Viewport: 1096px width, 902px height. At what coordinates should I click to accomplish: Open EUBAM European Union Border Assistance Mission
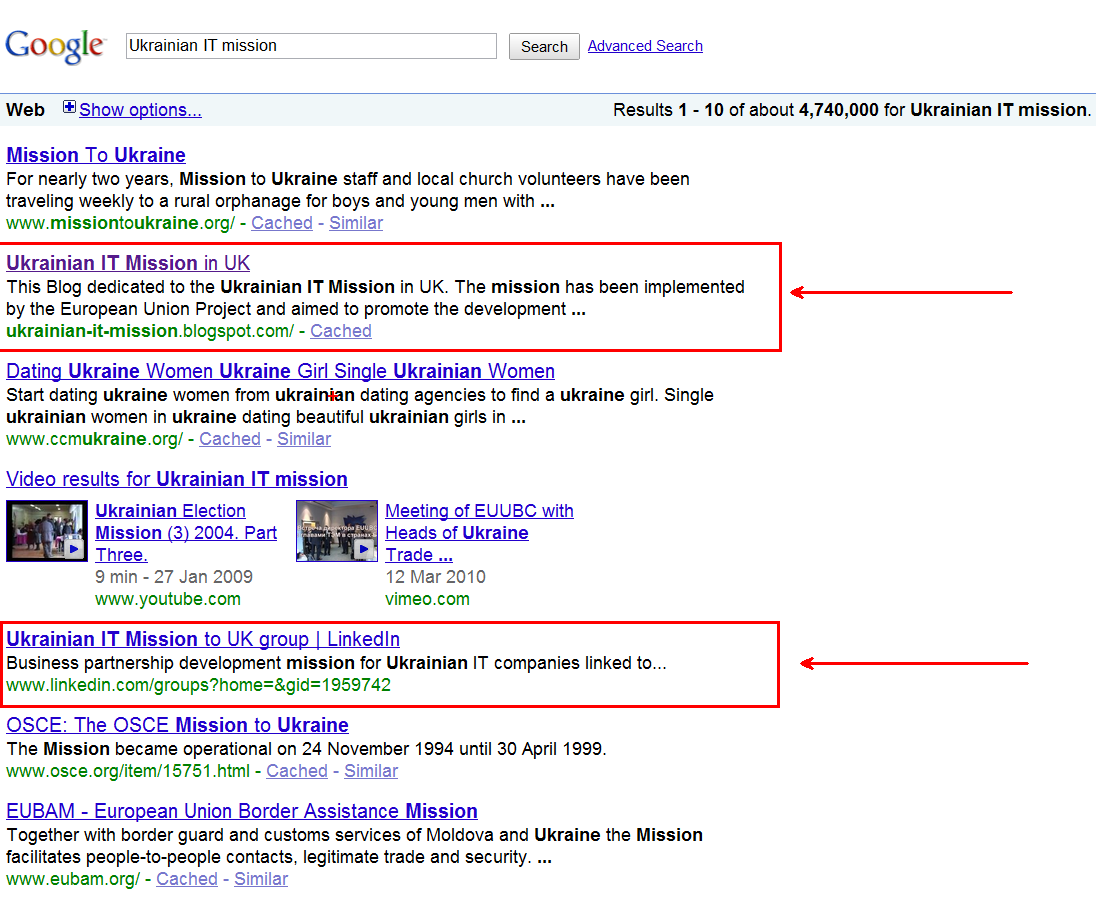[242, 811]
